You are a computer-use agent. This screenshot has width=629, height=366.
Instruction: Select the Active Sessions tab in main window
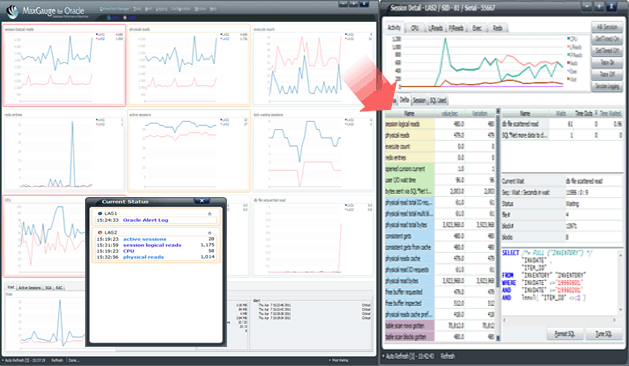30,288
